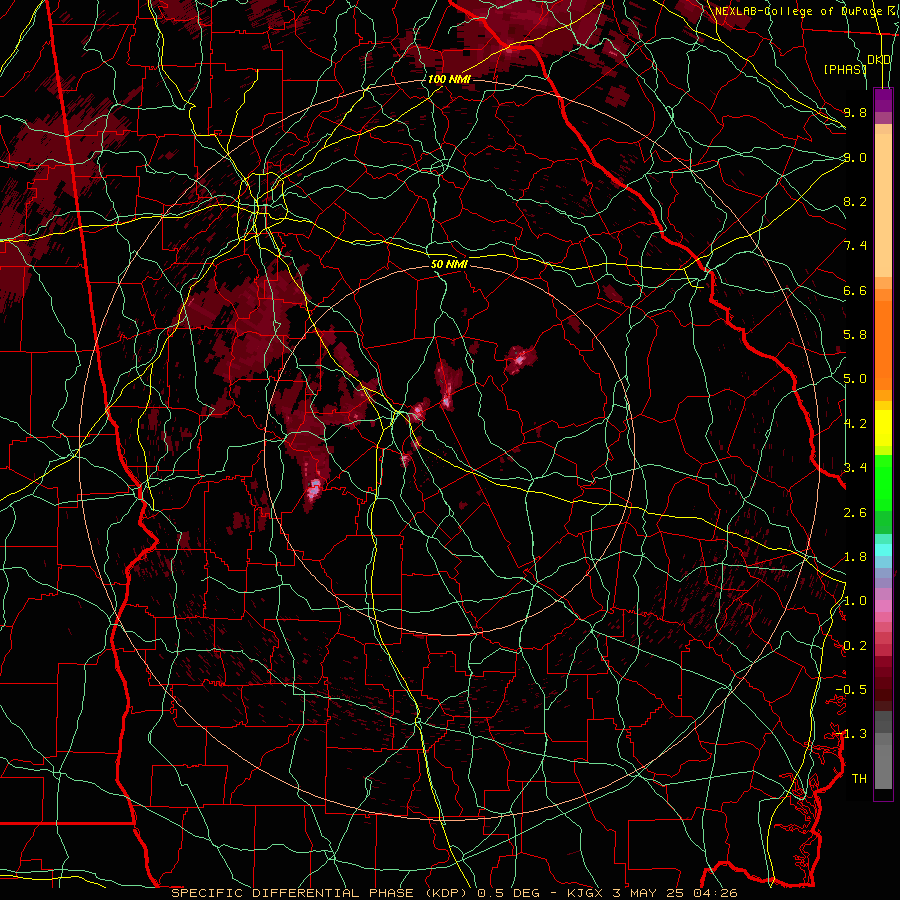Pick the cyan segment of the color bar
The height and width of the screenshot is (900, 900).
883,549
